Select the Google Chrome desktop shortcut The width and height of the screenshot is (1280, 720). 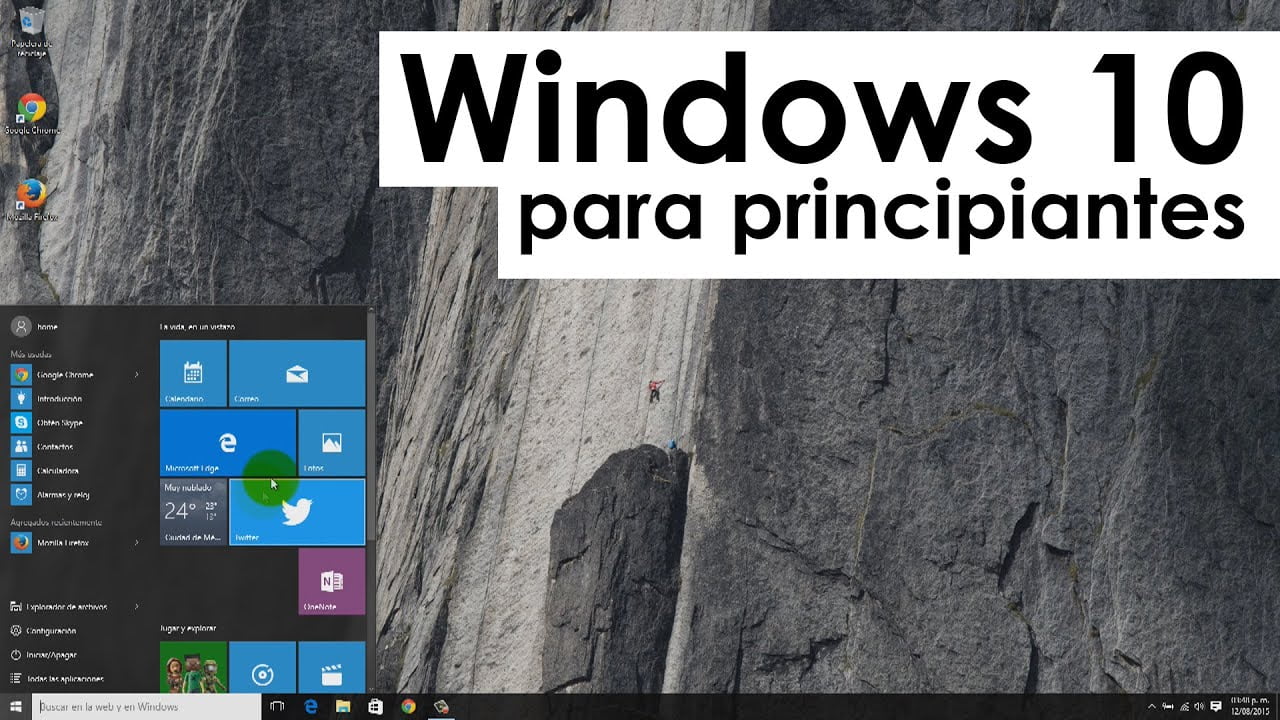tap(31, 114)
